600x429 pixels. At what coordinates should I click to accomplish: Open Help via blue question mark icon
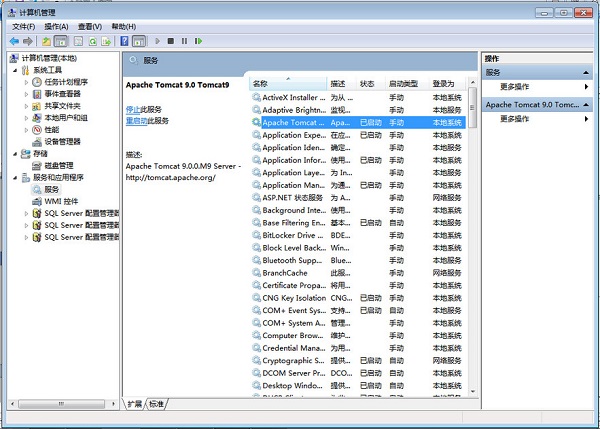124,41
